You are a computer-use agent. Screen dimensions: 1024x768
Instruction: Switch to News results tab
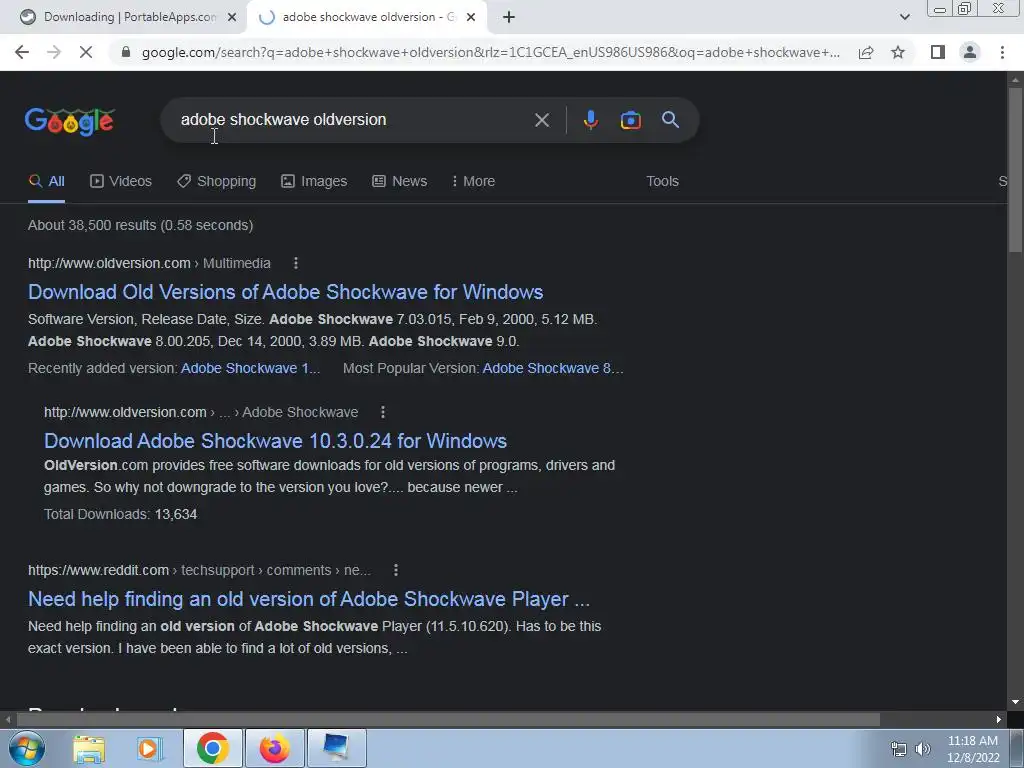[400, 182]
